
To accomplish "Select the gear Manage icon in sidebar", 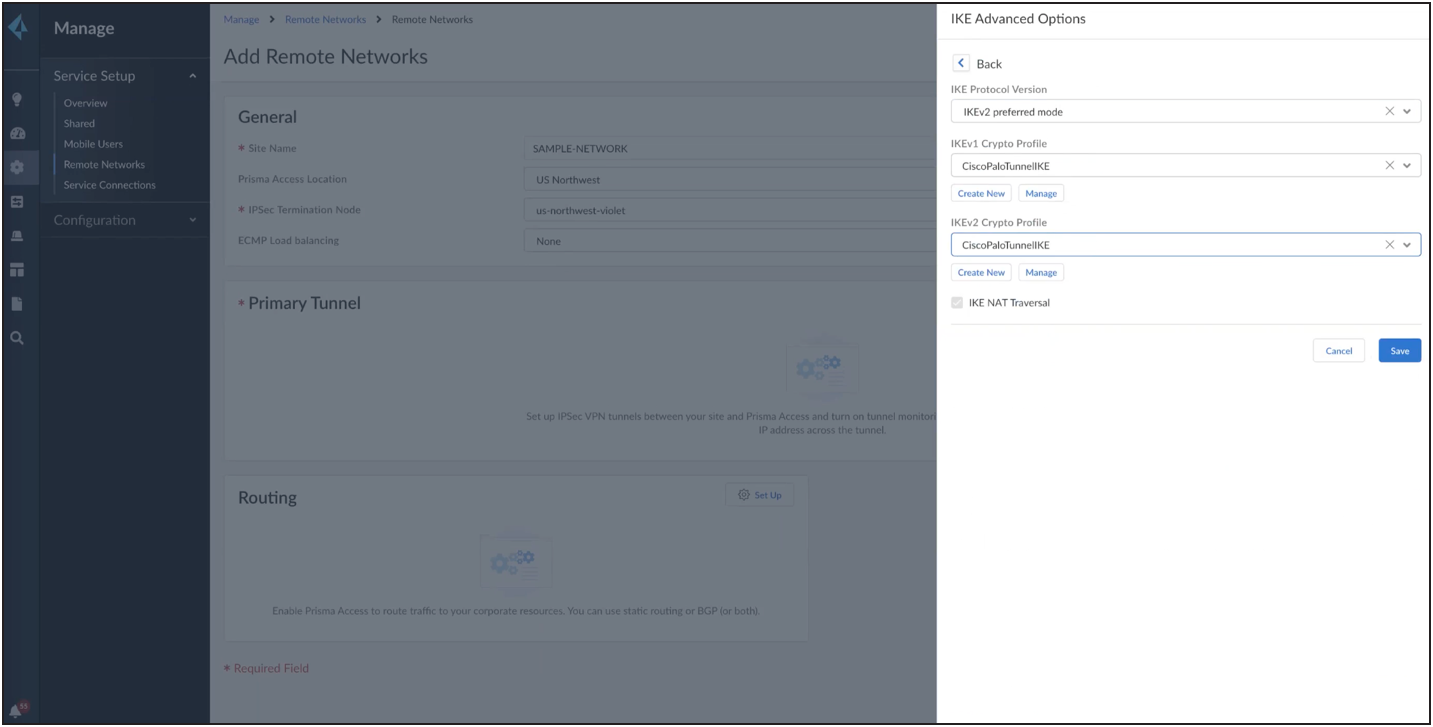I will pyautogui.click(x=18, y=167).
